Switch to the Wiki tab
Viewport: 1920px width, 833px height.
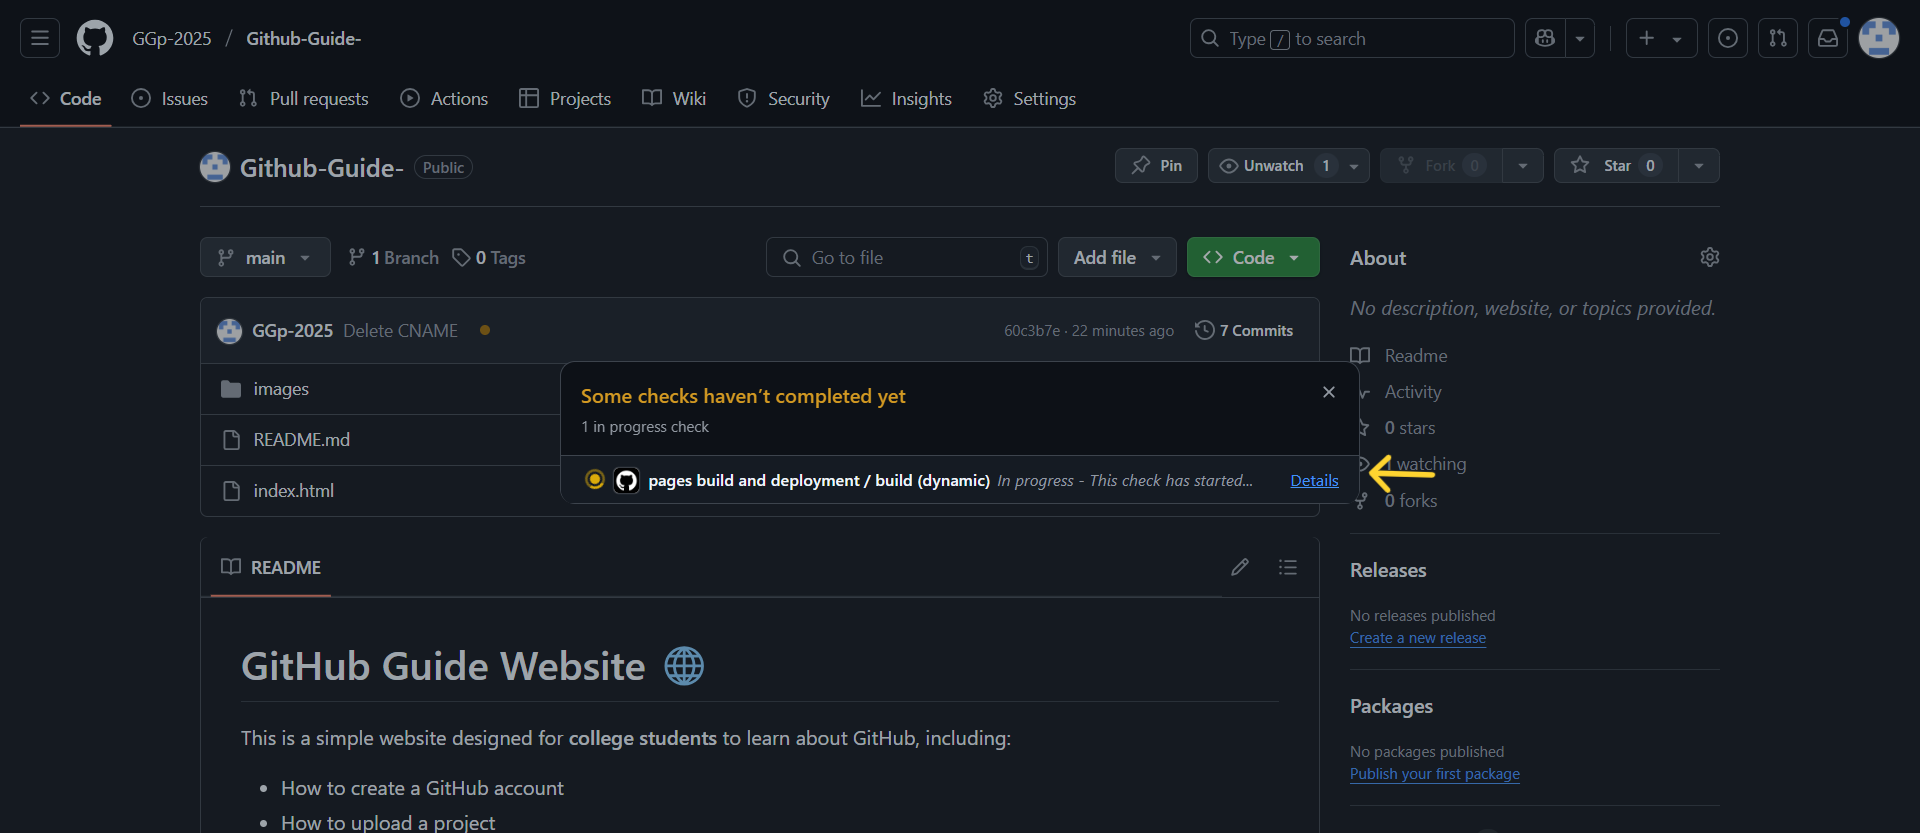tap(674, 98)
